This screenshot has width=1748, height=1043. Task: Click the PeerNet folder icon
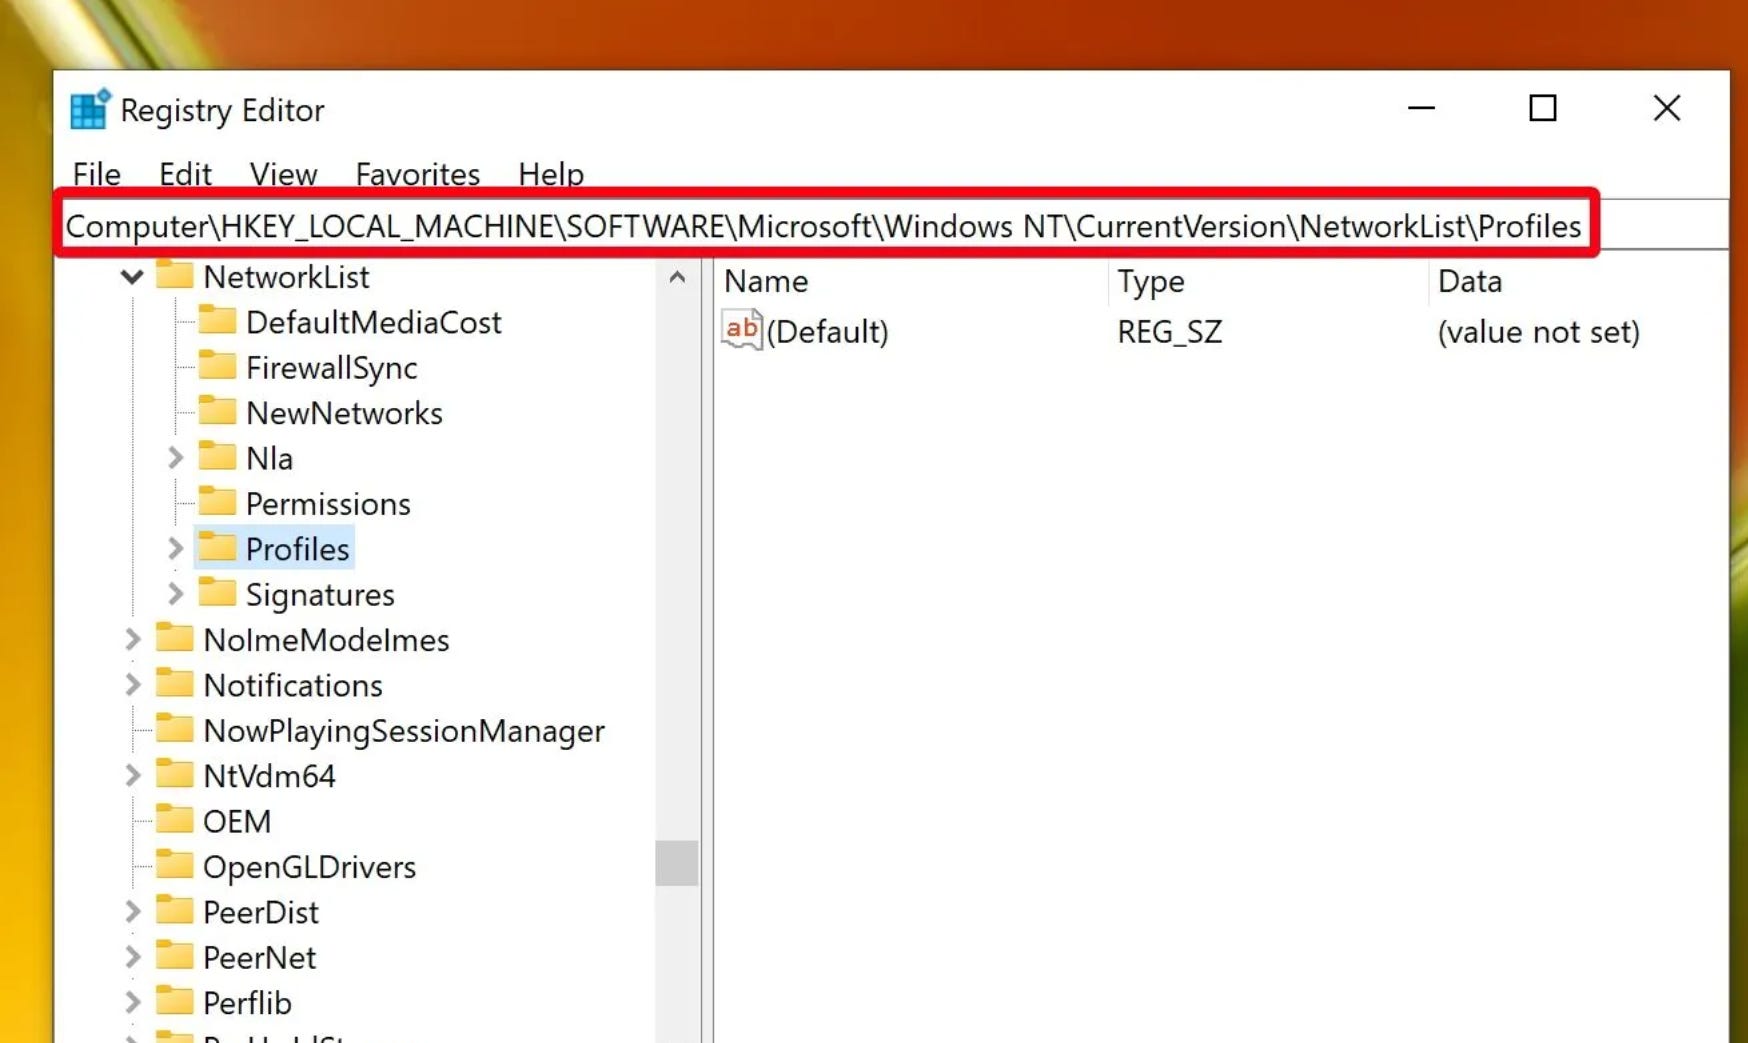tap(175, 955)
